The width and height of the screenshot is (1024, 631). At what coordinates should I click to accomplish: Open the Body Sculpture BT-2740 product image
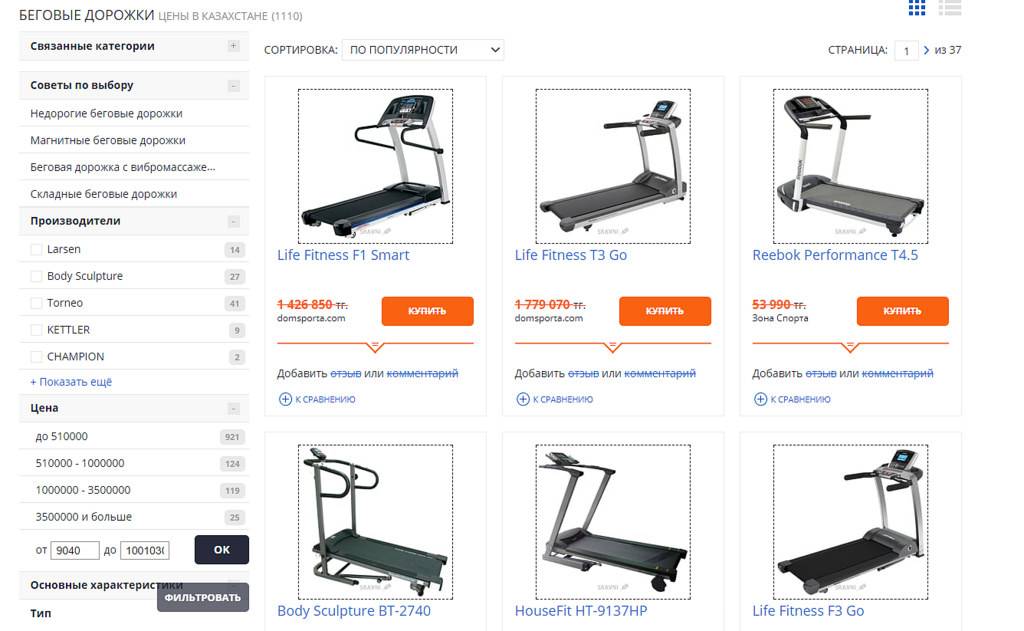[x=376, y=522]
